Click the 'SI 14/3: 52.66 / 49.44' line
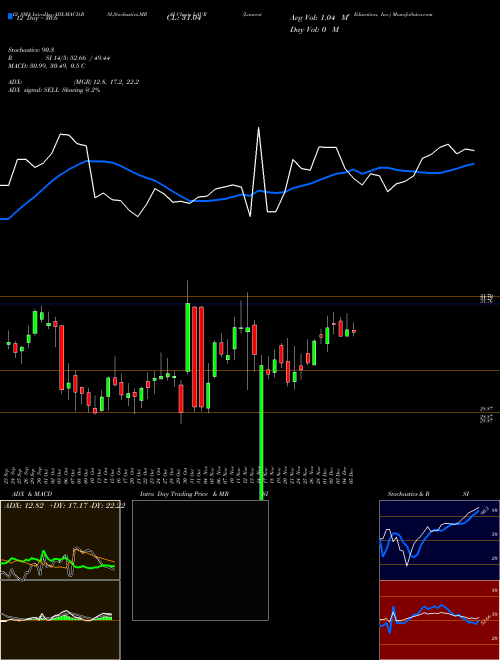The width and height of the screenshot is (500, 660). (x=78, y=58)
